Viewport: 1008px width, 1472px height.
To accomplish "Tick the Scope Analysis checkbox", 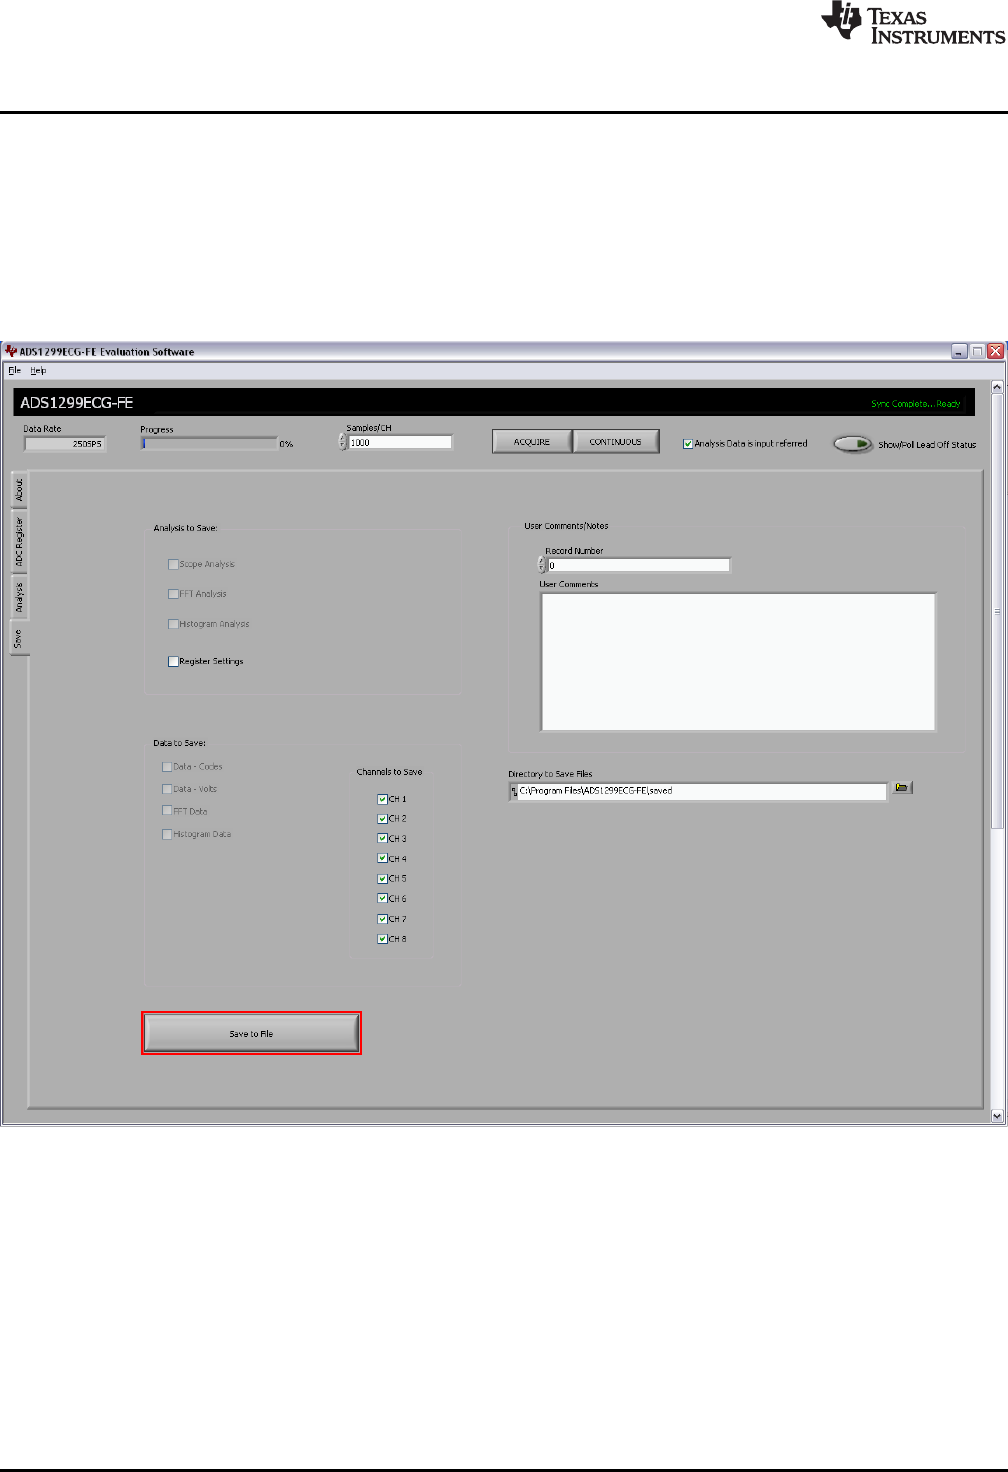I will (173, 564).
